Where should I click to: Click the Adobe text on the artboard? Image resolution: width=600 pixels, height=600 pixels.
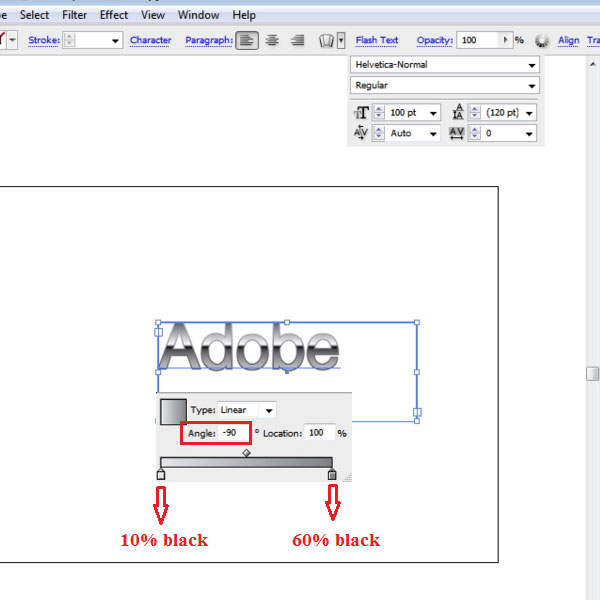(249, 346)
